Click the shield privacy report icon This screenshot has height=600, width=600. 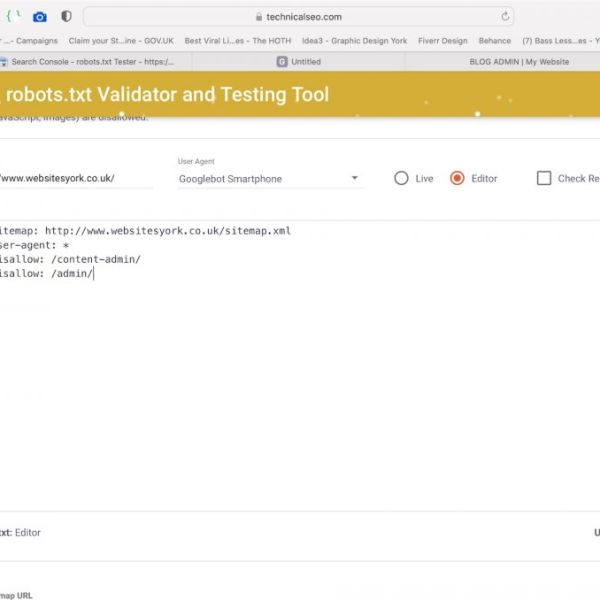coord(66,17)
